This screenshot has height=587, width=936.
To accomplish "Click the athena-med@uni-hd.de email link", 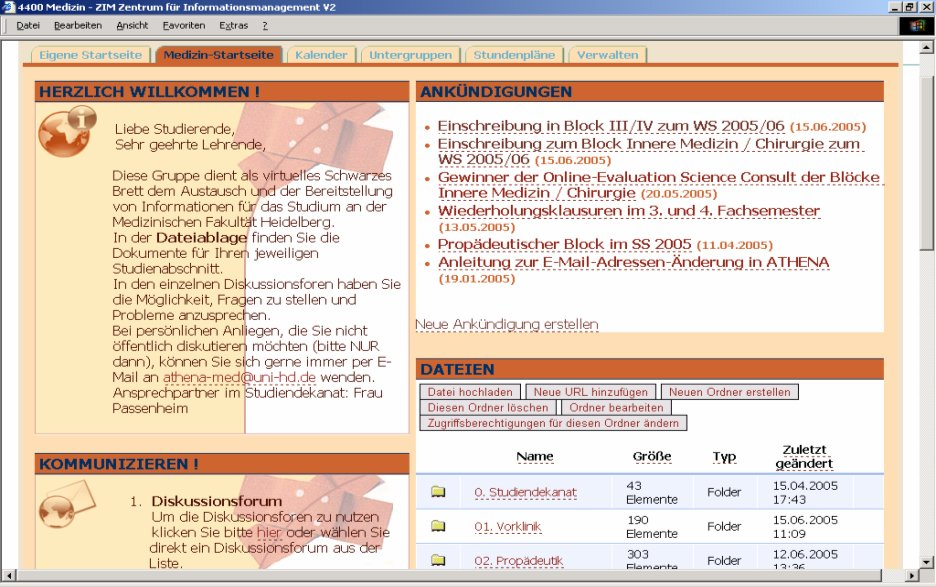I will (239, 378).
